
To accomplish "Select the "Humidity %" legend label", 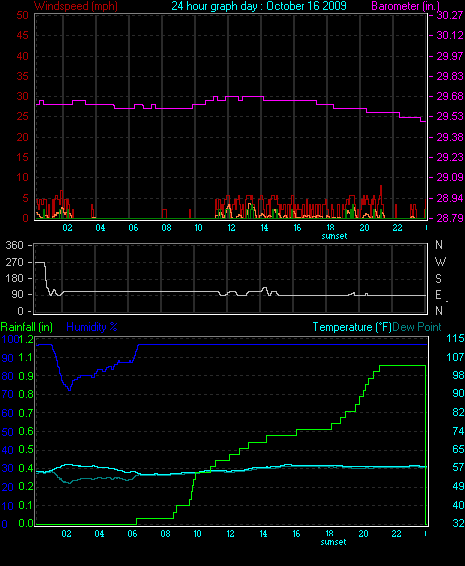I will [92, 327].
